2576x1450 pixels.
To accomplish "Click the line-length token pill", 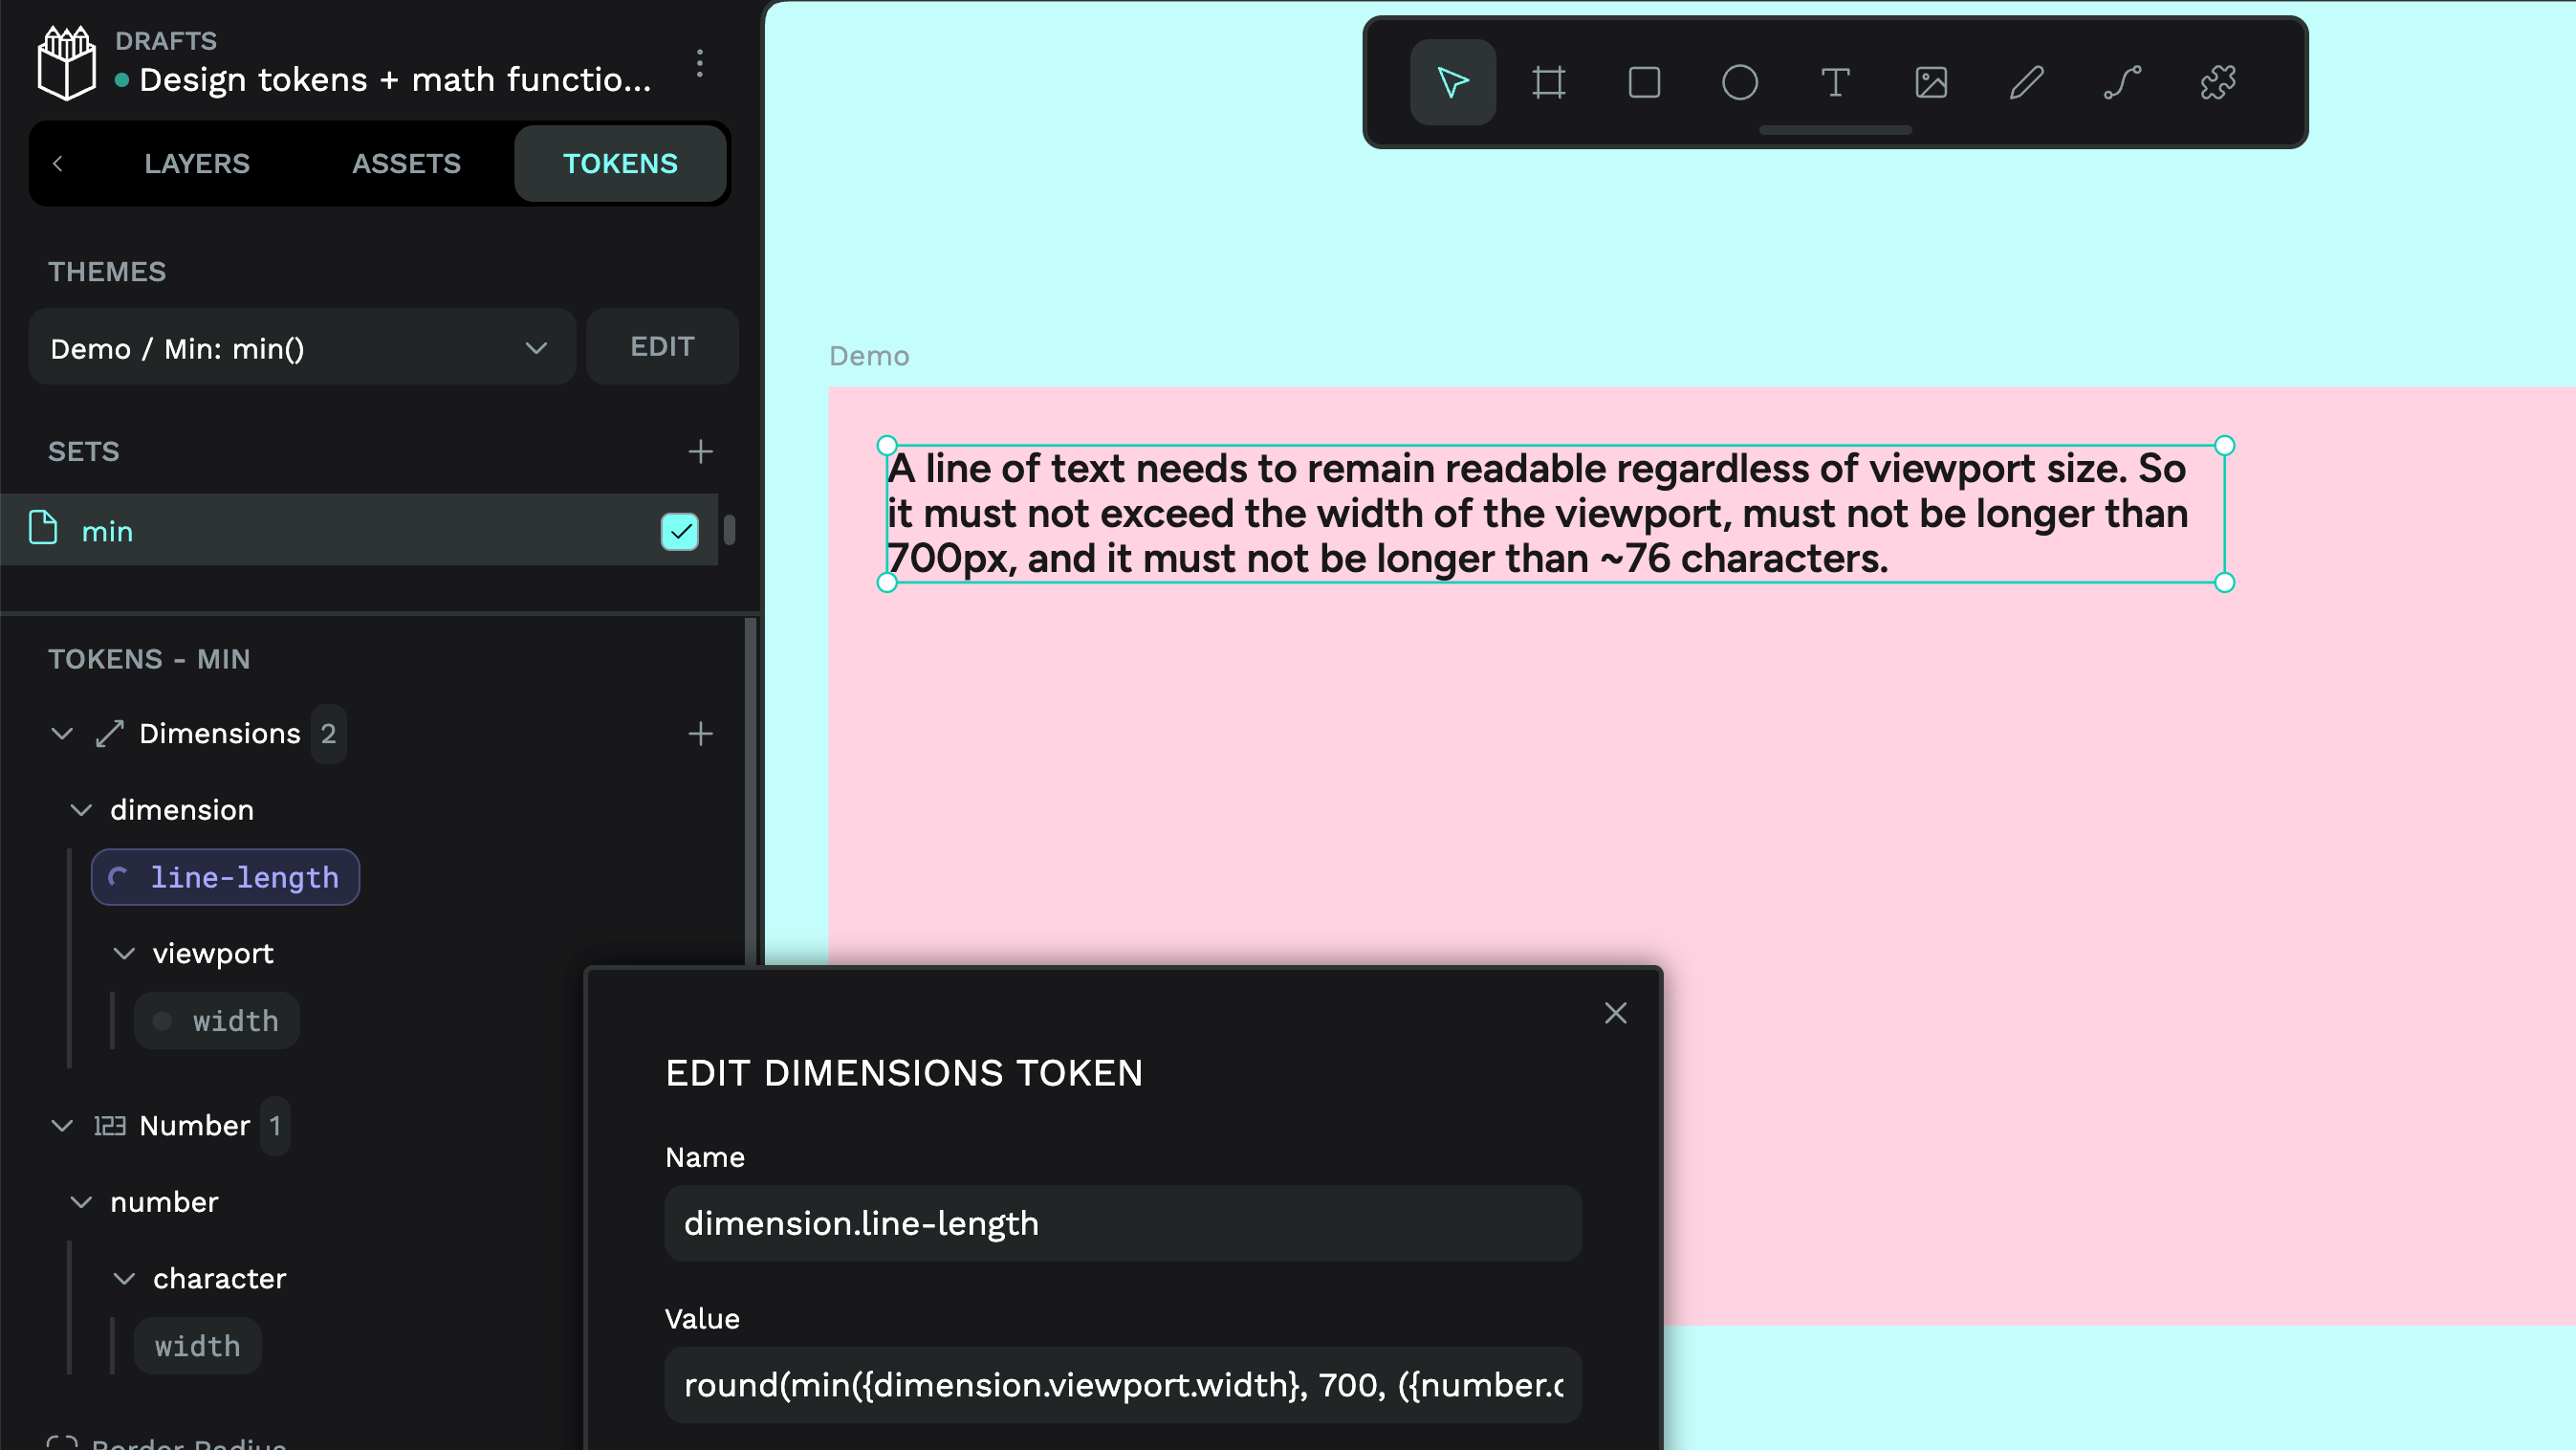I will click(226, 877).
